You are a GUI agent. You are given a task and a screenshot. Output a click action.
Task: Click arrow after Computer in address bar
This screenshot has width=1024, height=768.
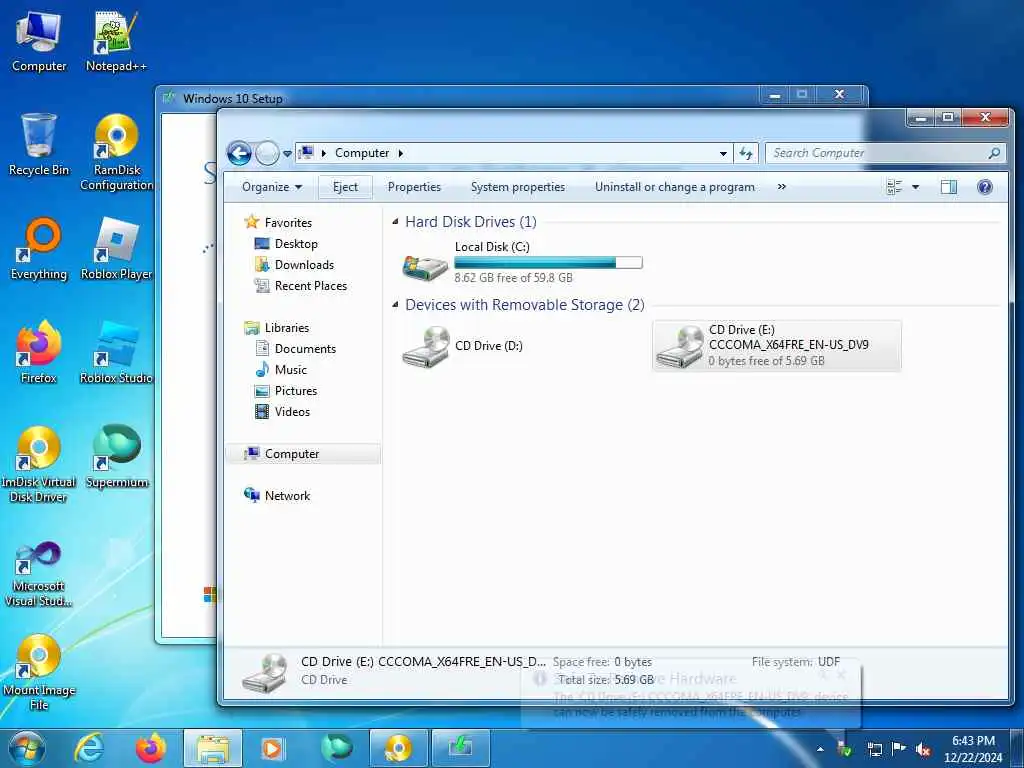[400, 153]
